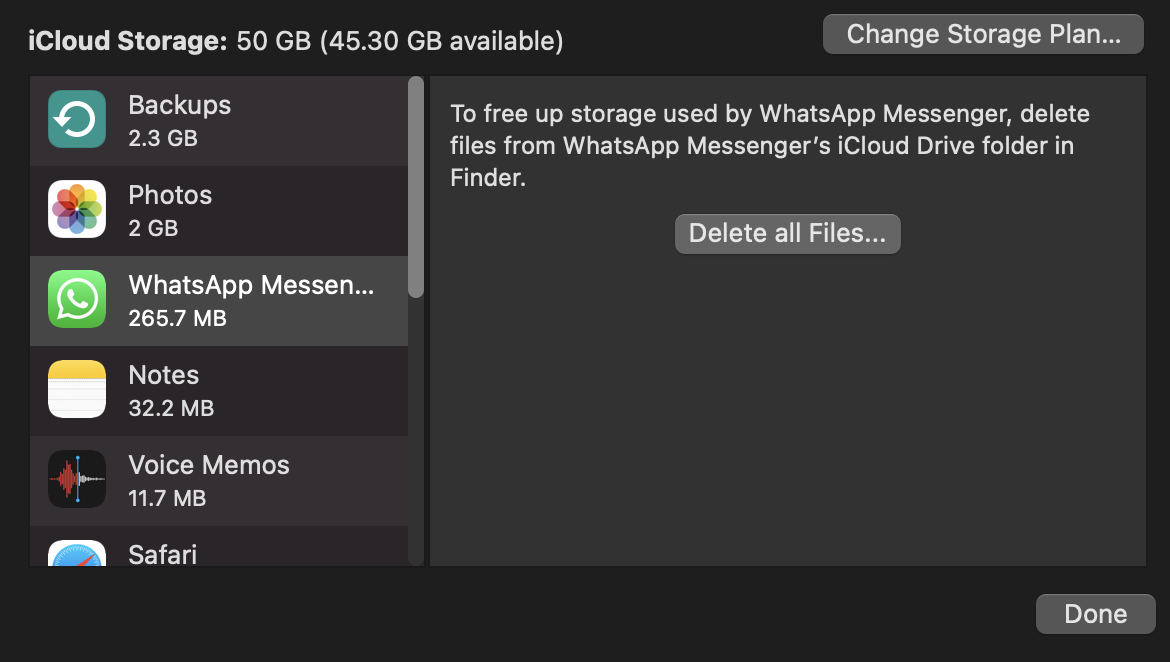This screenshot has height=662, width=1170.
Task: Select the Photos entry title
Action: pyautogui.click(x=170, y=195)
